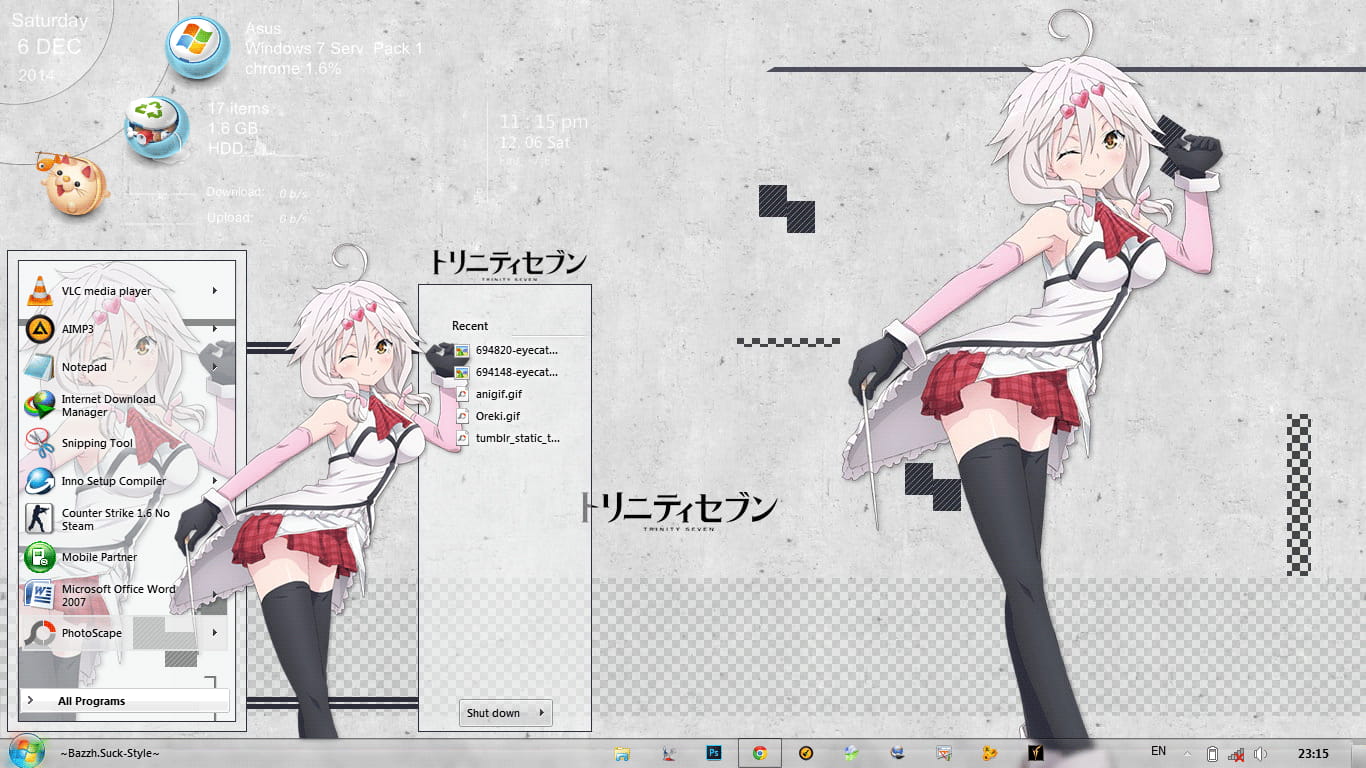Screen dimensions: 1366x768
Task: Open Microsoft Office Word 2007
Action: [x=118, y=595]
